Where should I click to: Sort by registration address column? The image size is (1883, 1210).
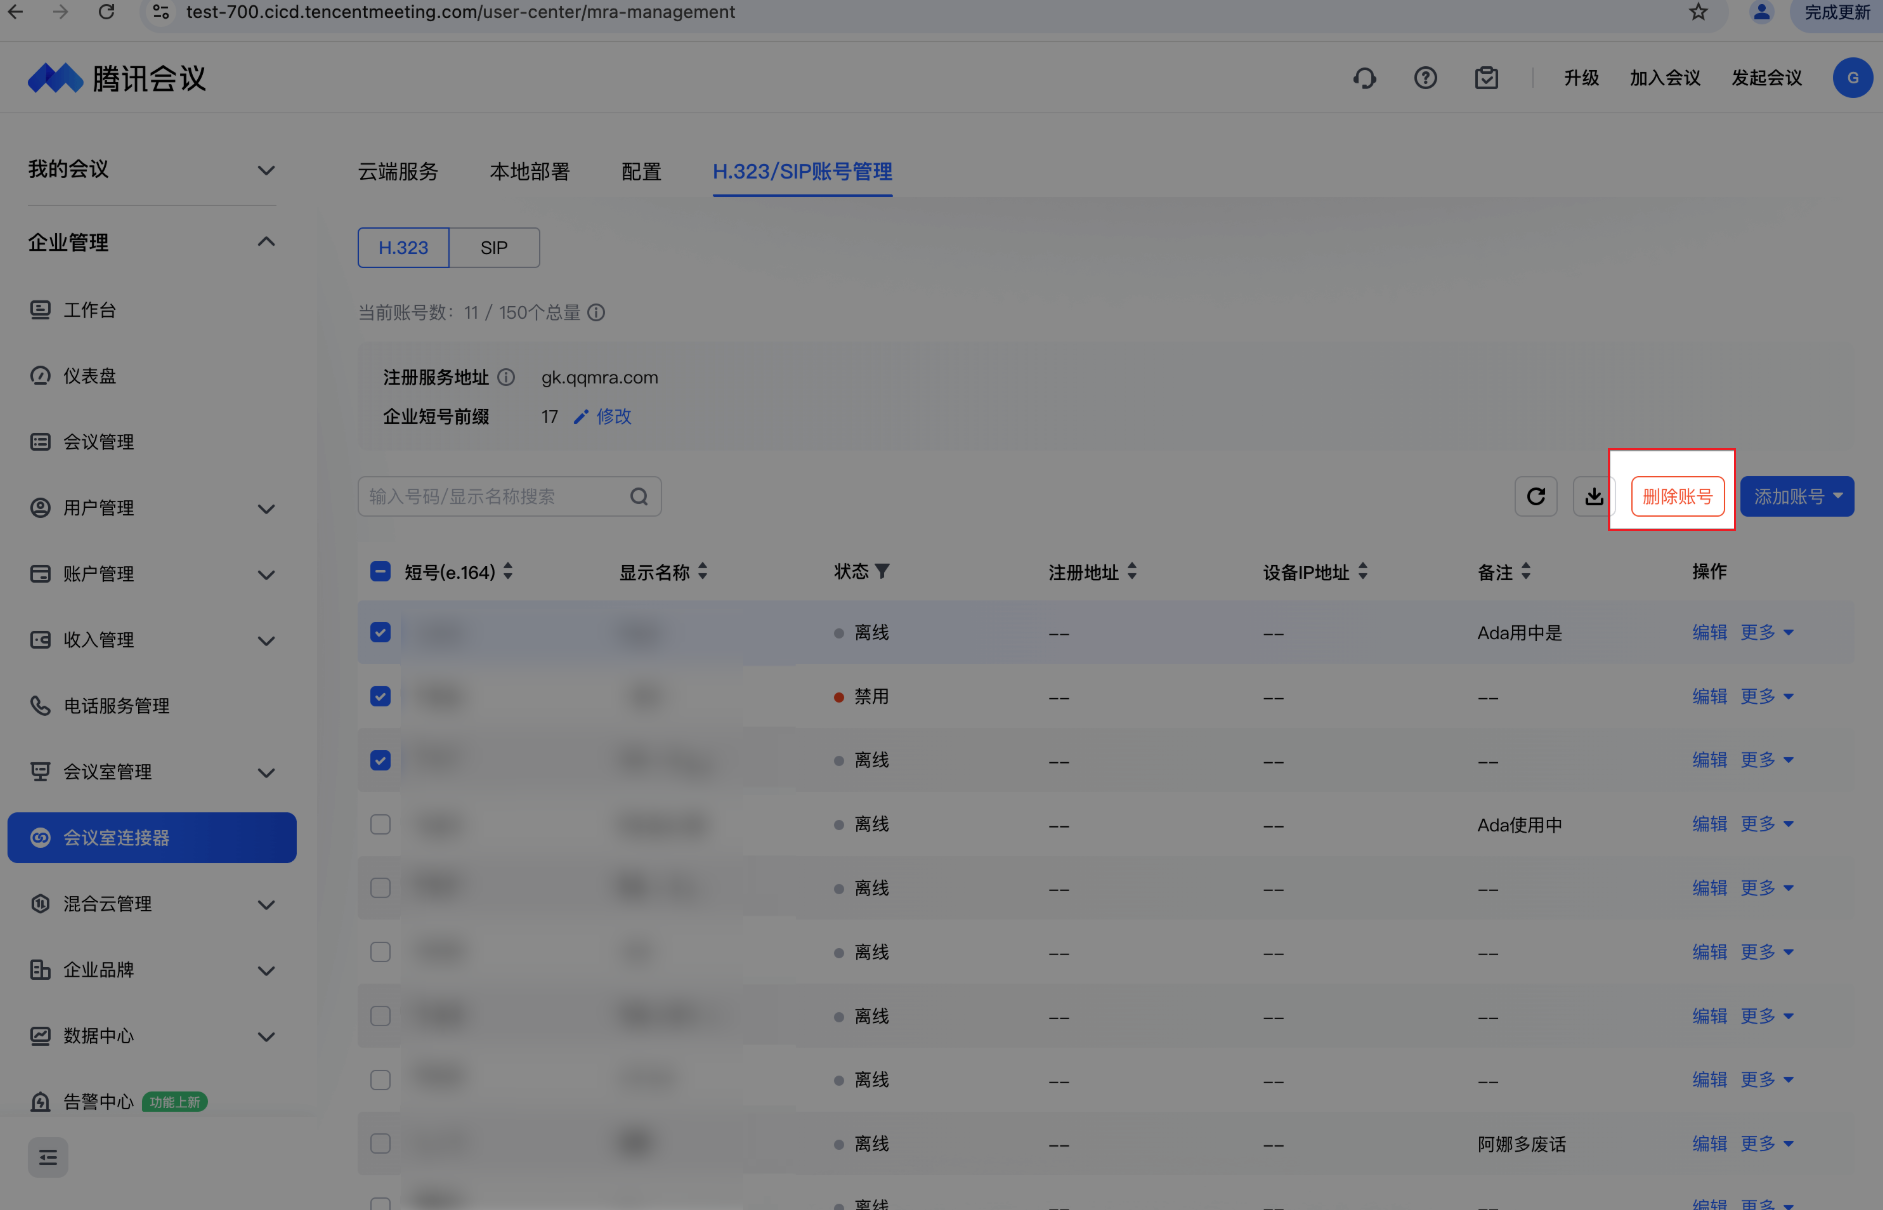[1132, 571]
